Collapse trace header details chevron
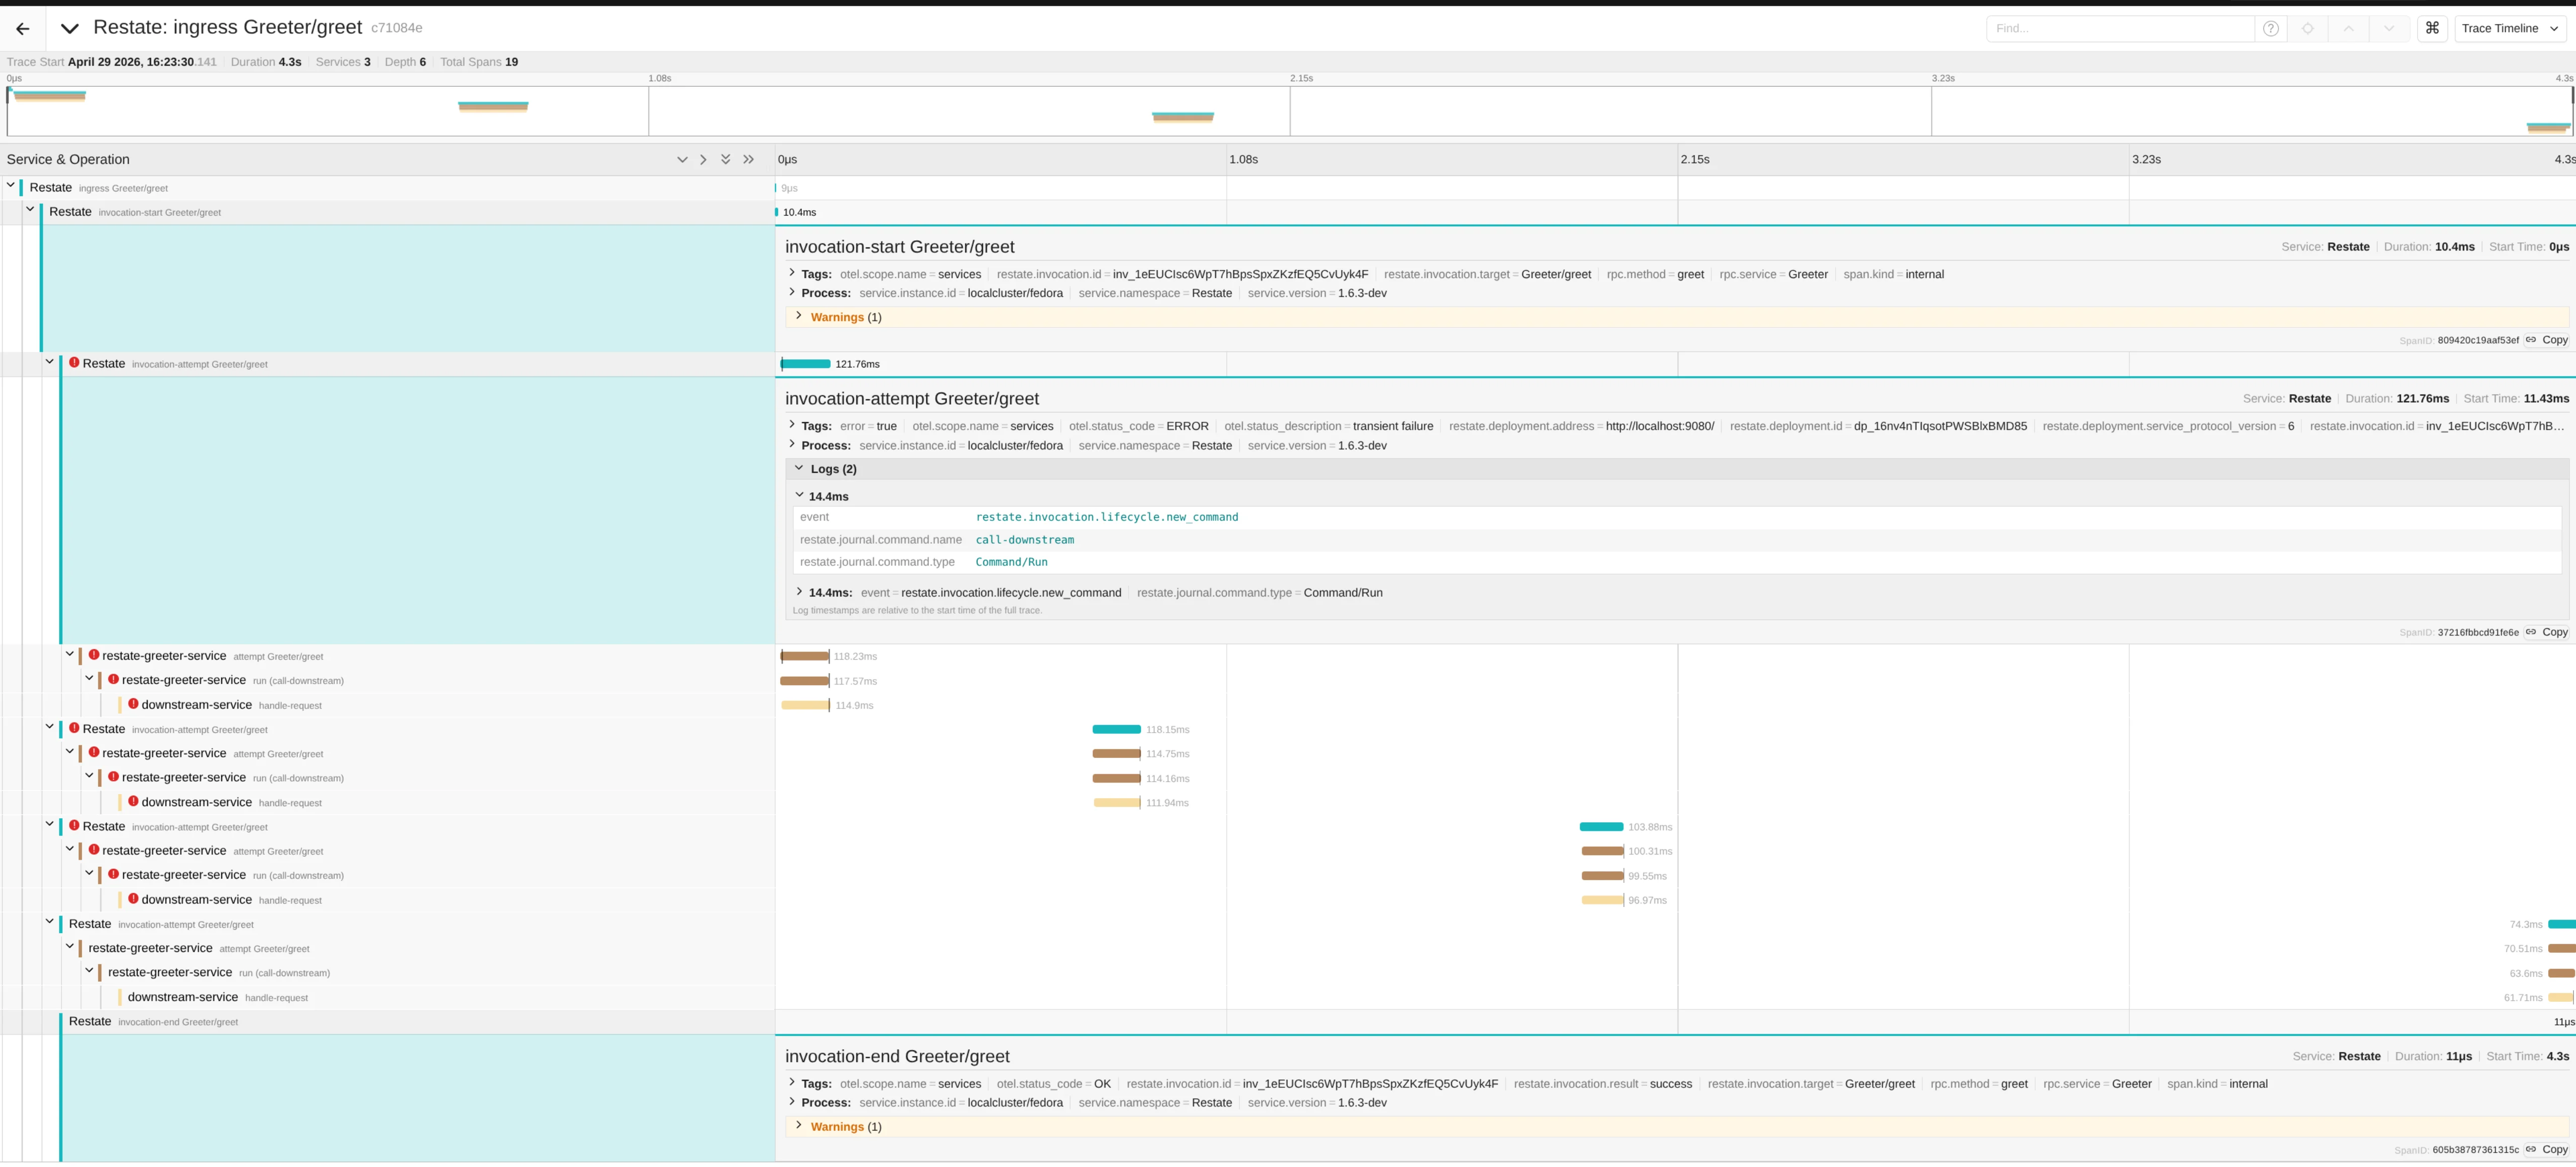The height and width of the screenshot is (1167, 2576). pos(69,29)
